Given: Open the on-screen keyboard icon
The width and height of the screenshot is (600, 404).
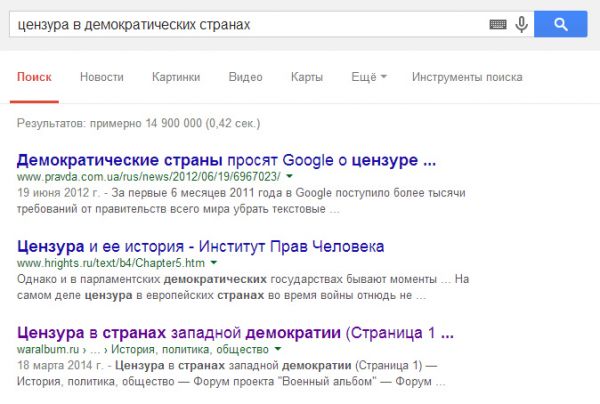Looking at the screenshot, I should click(x=498, y=24).
